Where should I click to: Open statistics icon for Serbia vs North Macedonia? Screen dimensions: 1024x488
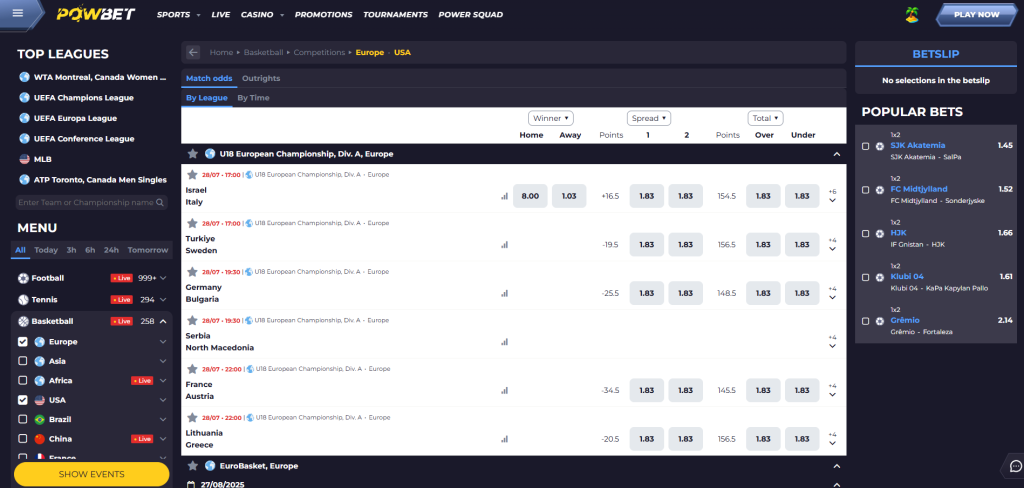[x=504, y=342]
